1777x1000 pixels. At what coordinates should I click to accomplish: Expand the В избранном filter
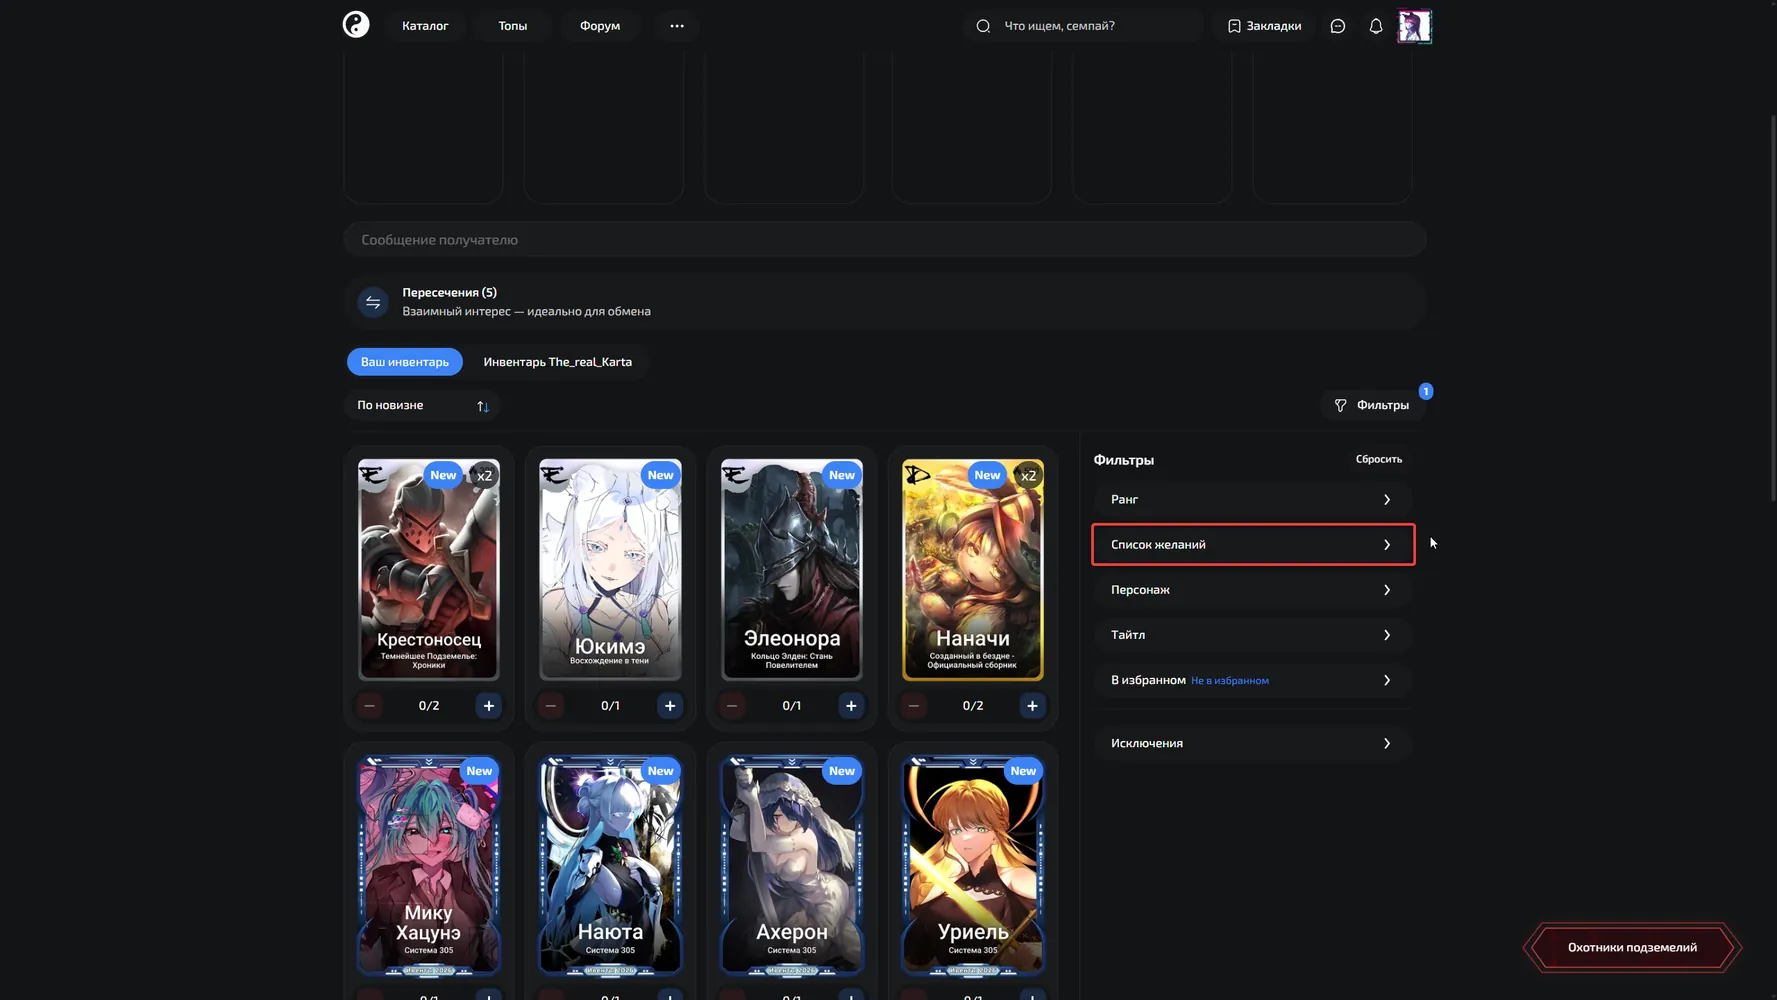click(x=1252, y=680)
